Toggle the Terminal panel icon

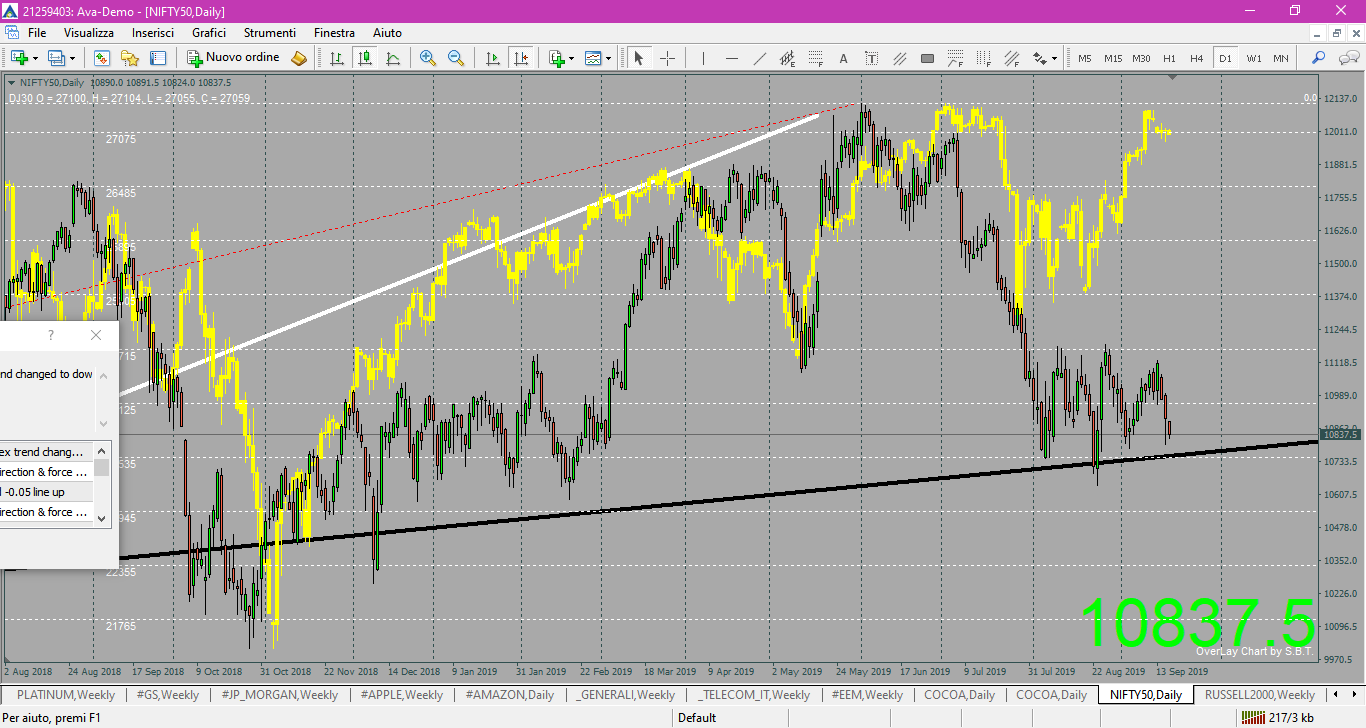[158, 58]
